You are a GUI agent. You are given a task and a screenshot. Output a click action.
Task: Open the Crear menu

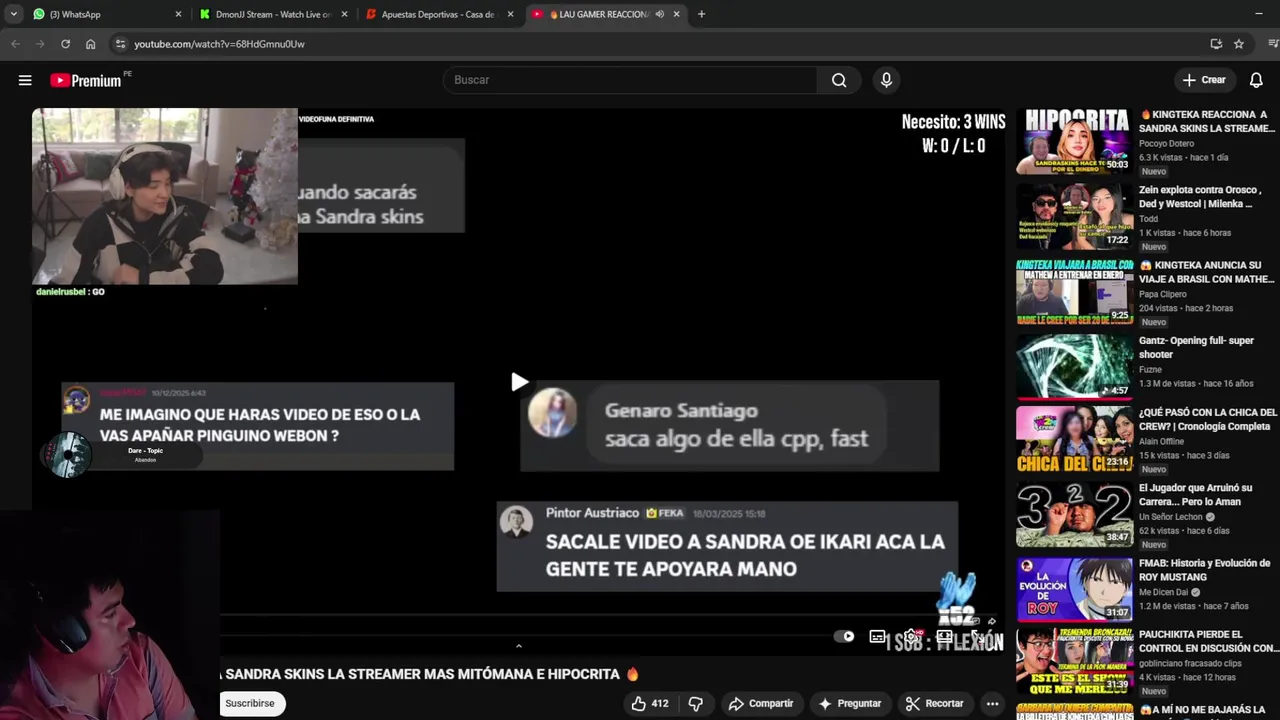pos(1204,80)
